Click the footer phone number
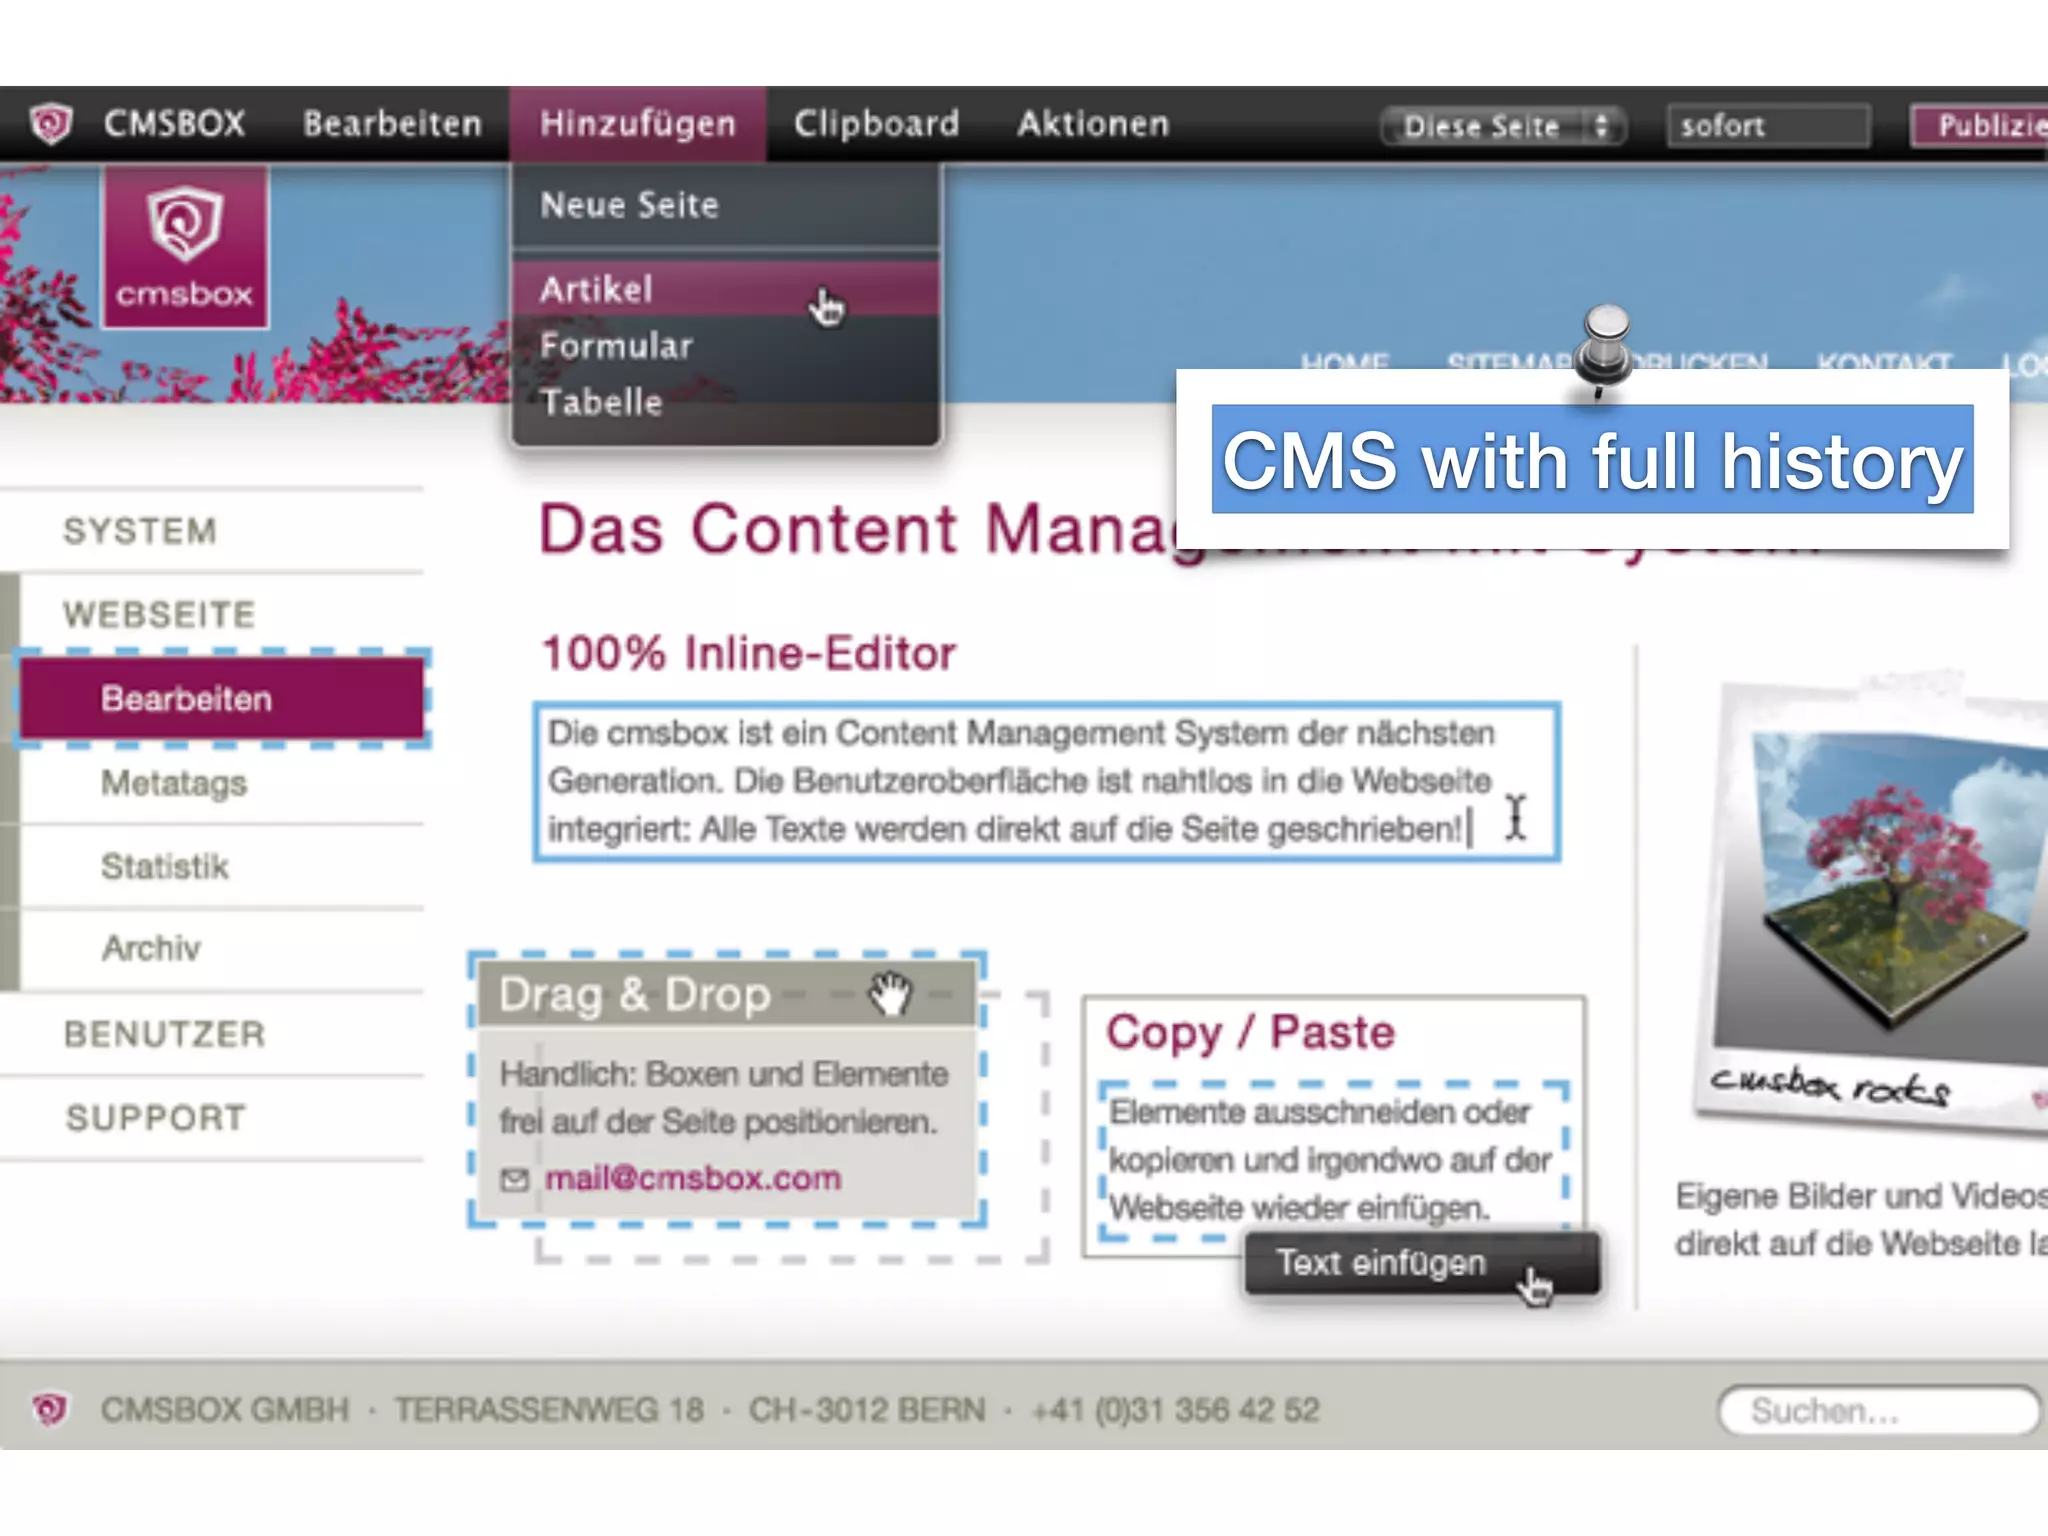Screen dimensions: 2048x1536 pyautogui.click(x=1176, y=1410)
